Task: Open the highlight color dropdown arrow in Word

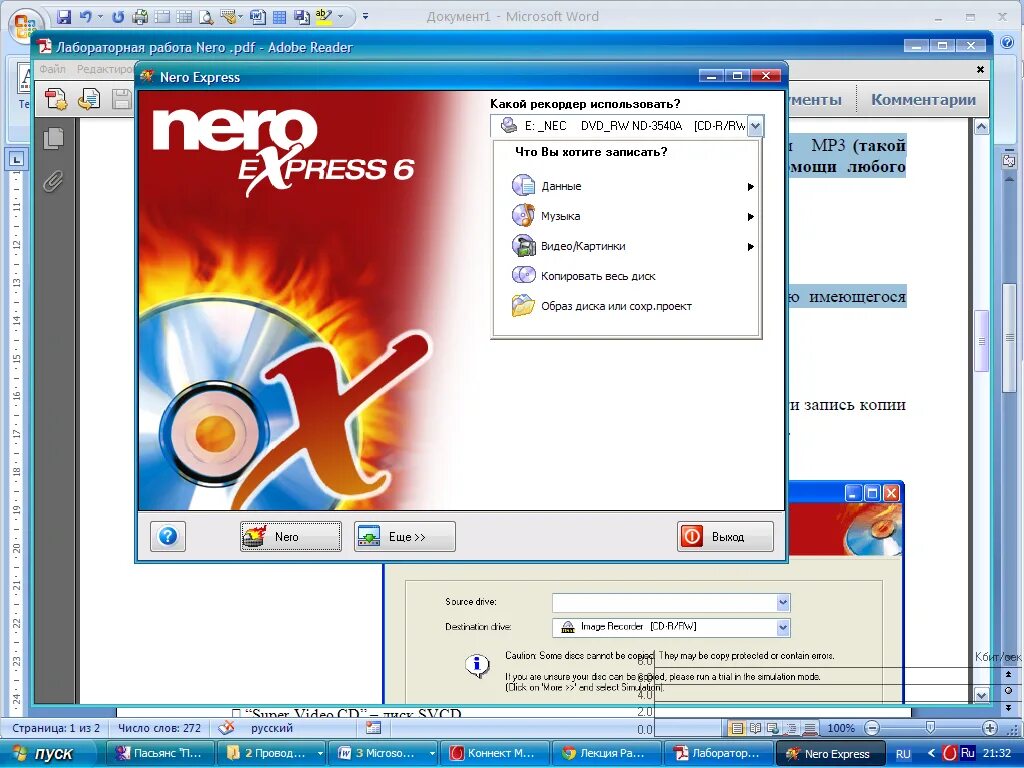Action: coord(340,16)
